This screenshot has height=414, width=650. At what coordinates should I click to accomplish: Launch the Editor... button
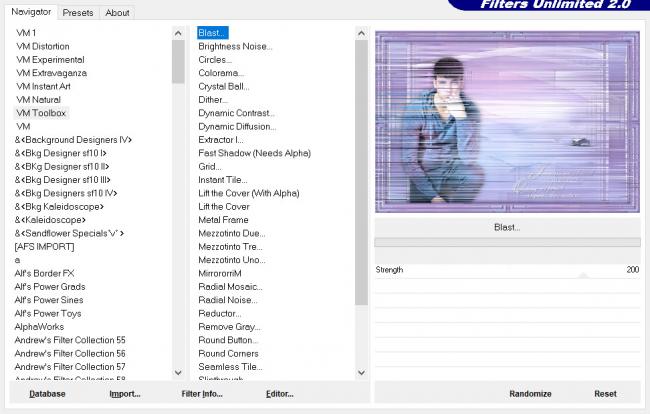279,394
